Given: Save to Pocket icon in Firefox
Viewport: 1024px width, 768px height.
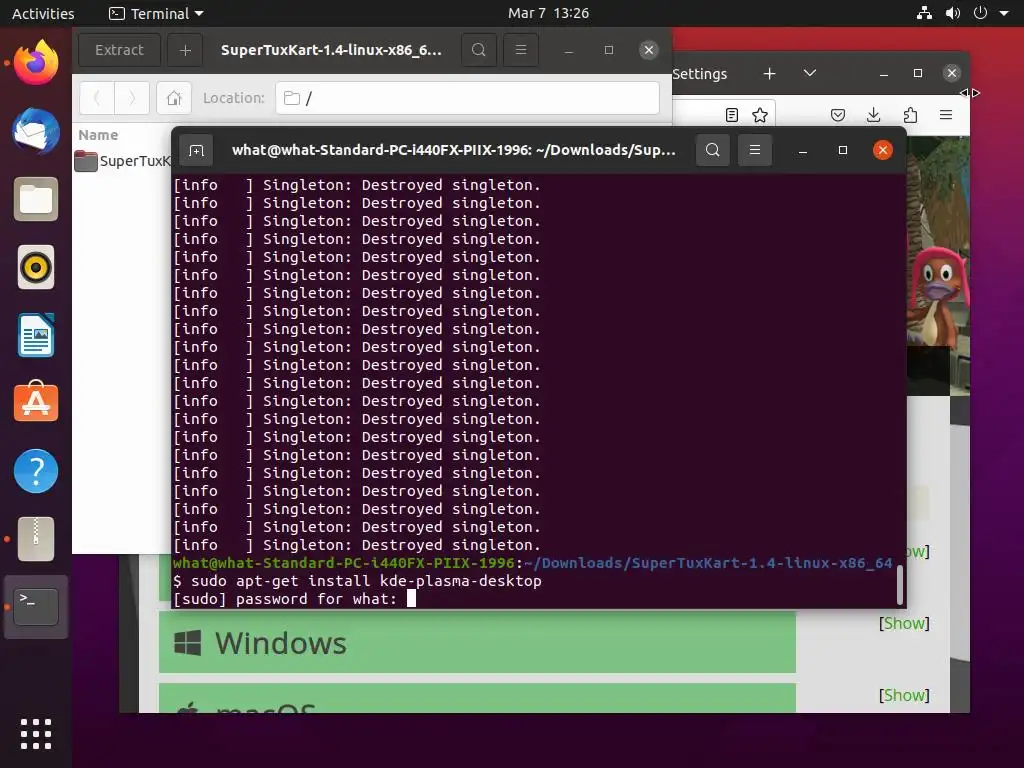Looking at the screenshot, I should 838,116.
